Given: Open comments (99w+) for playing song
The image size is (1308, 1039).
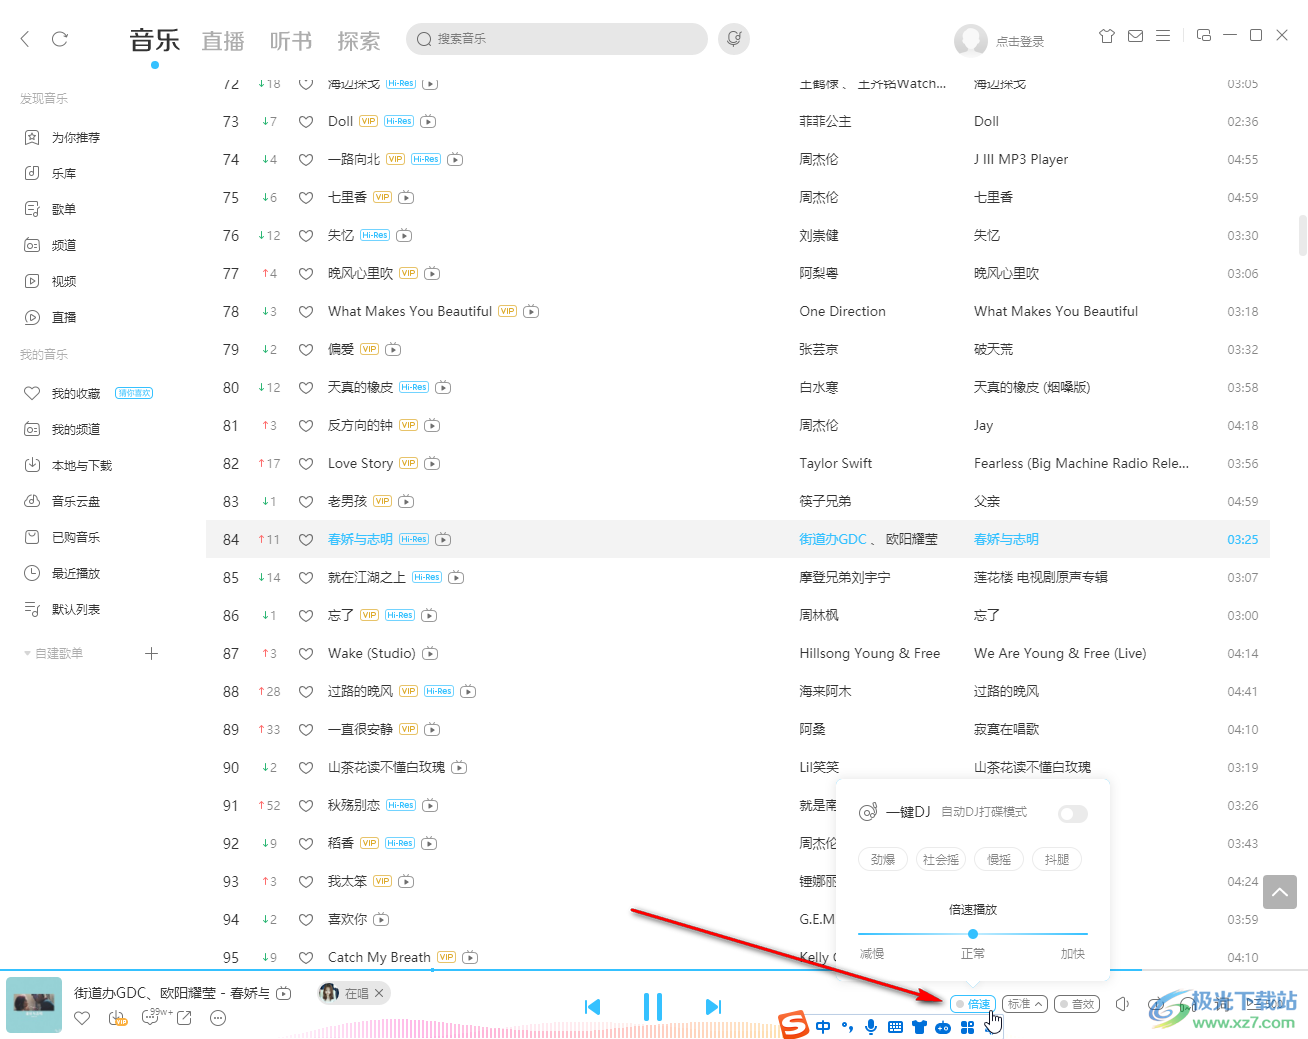Looking at the screenshot, I should coord(157,1016).
